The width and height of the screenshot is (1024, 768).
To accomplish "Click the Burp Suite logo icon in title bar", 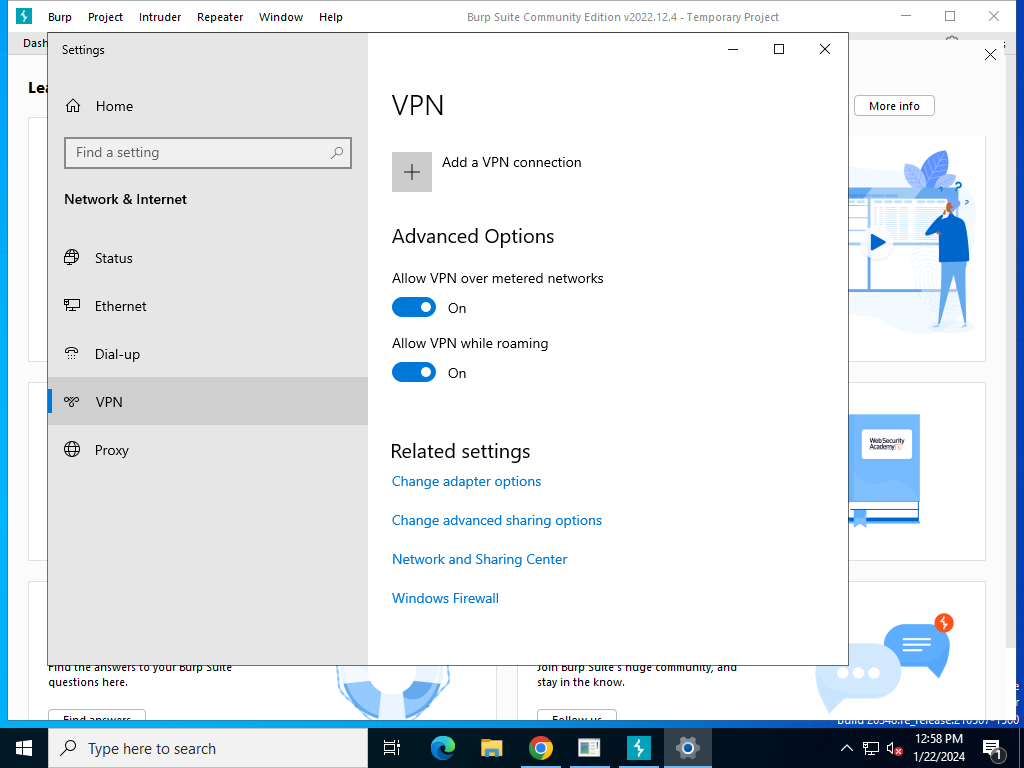I will pyautogui.click(x=24, y=16).
